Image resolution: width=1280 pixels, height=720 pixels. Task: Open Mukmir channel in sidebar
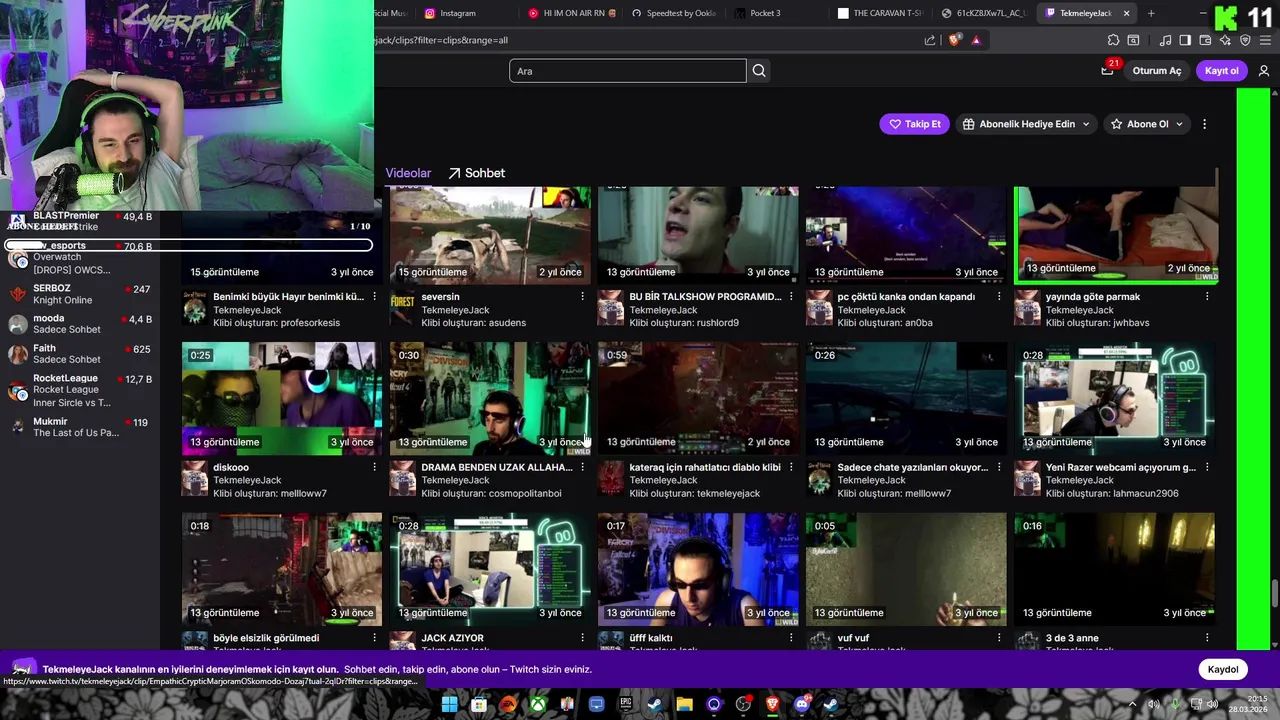coord(80,427)
